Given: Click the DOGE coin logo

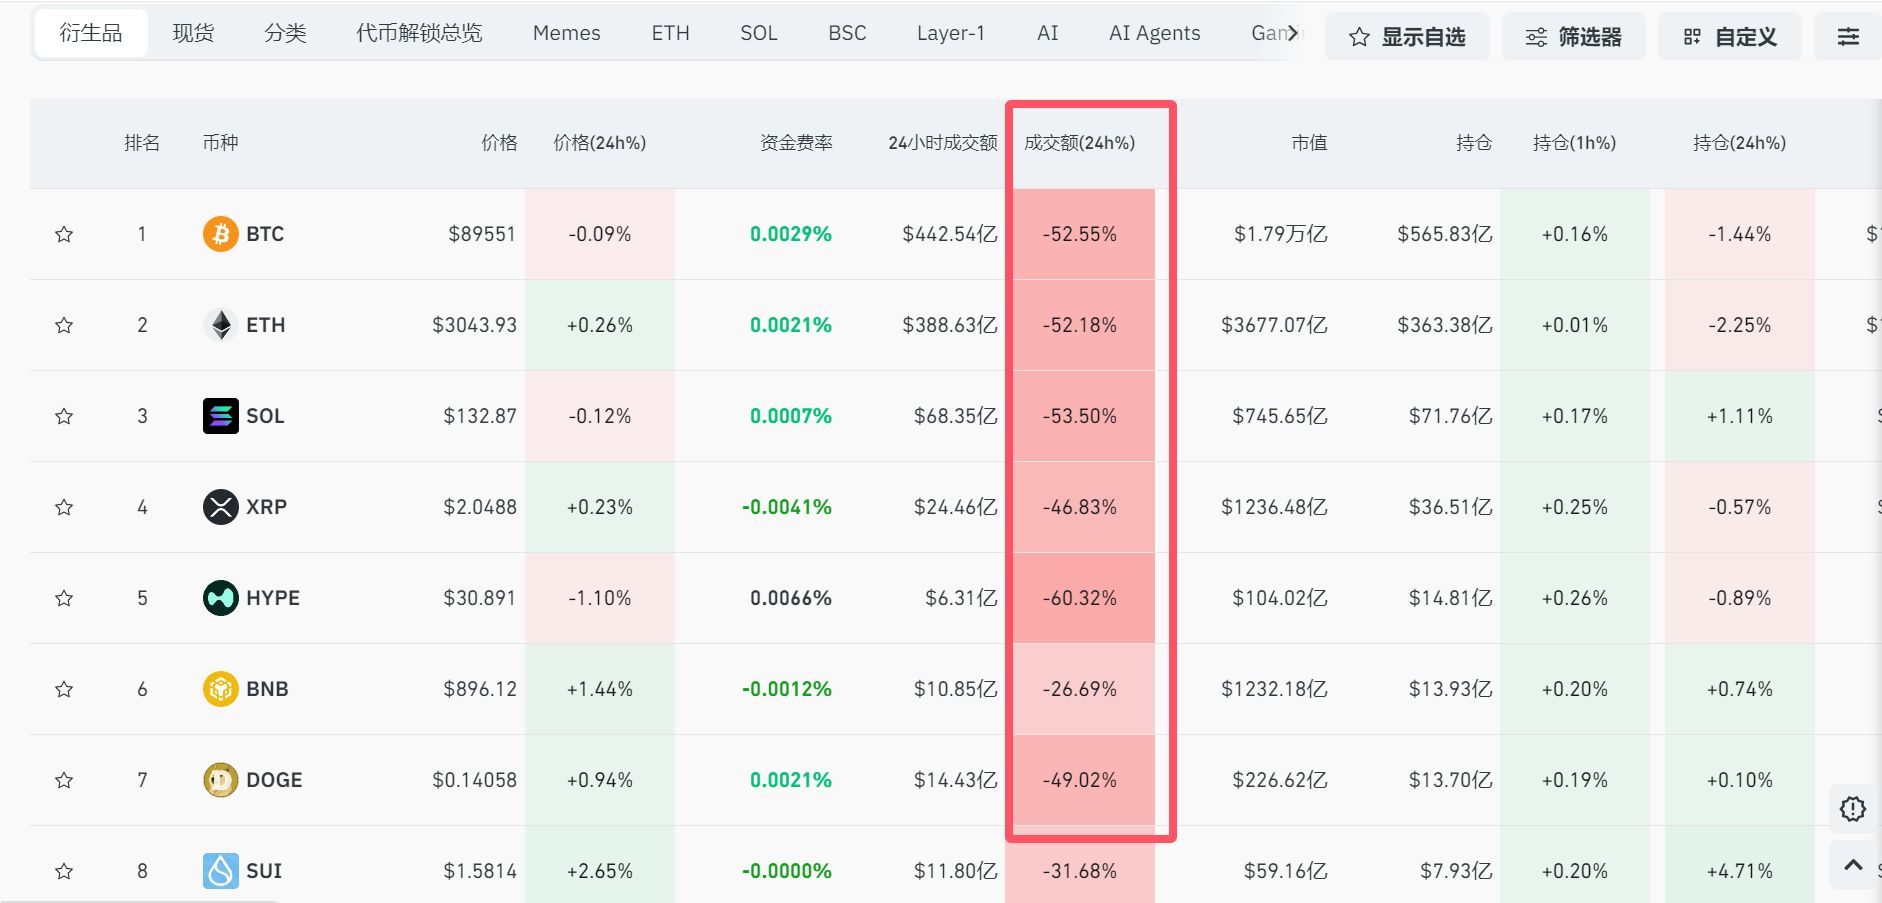Looking at the screenshot, I should [x=220, y=780].
